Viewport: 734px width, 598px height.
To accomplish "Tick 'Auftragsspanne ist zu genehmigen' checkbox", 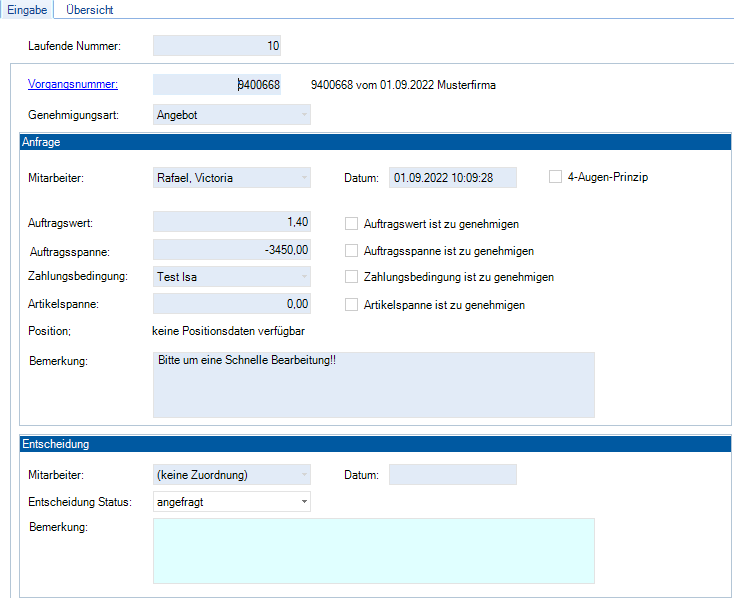I will (351, 251).
